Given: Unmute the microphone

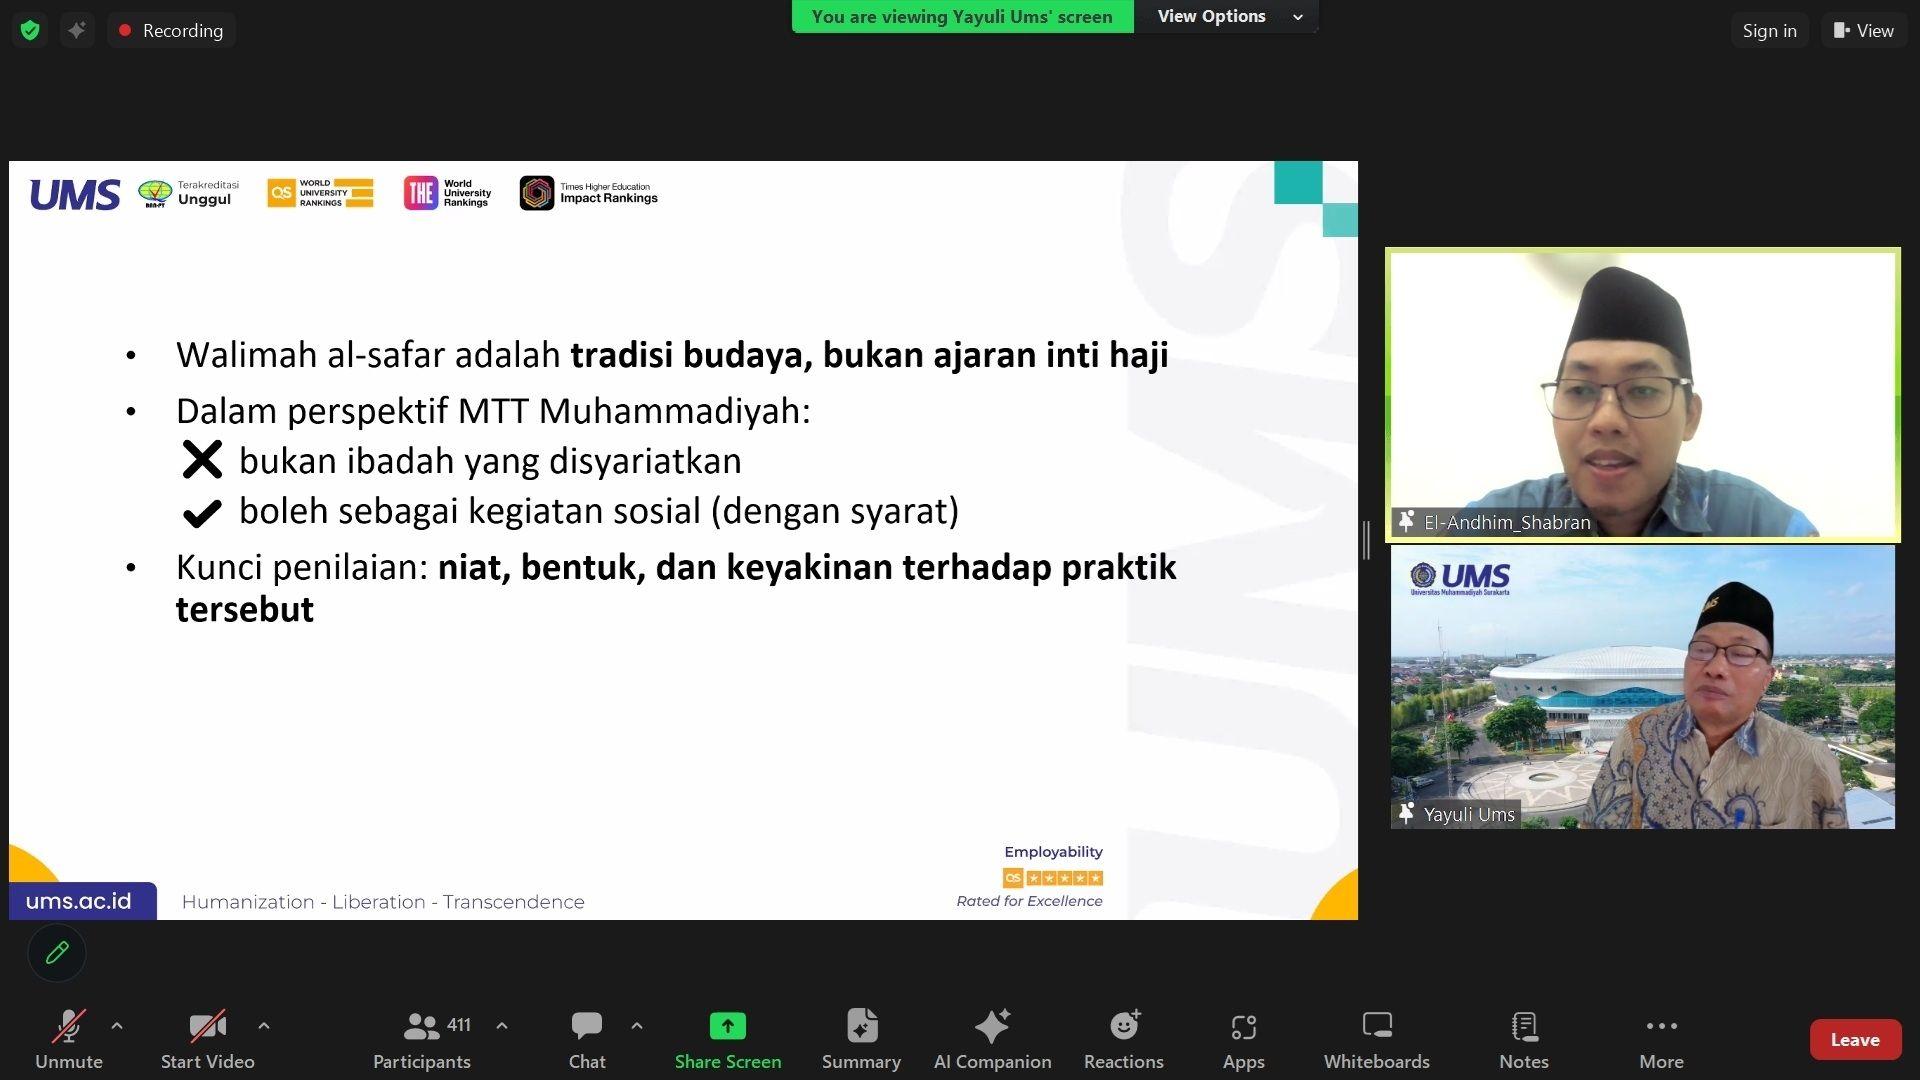Looking at the screenshot, I should click(x=68, y=1040).
